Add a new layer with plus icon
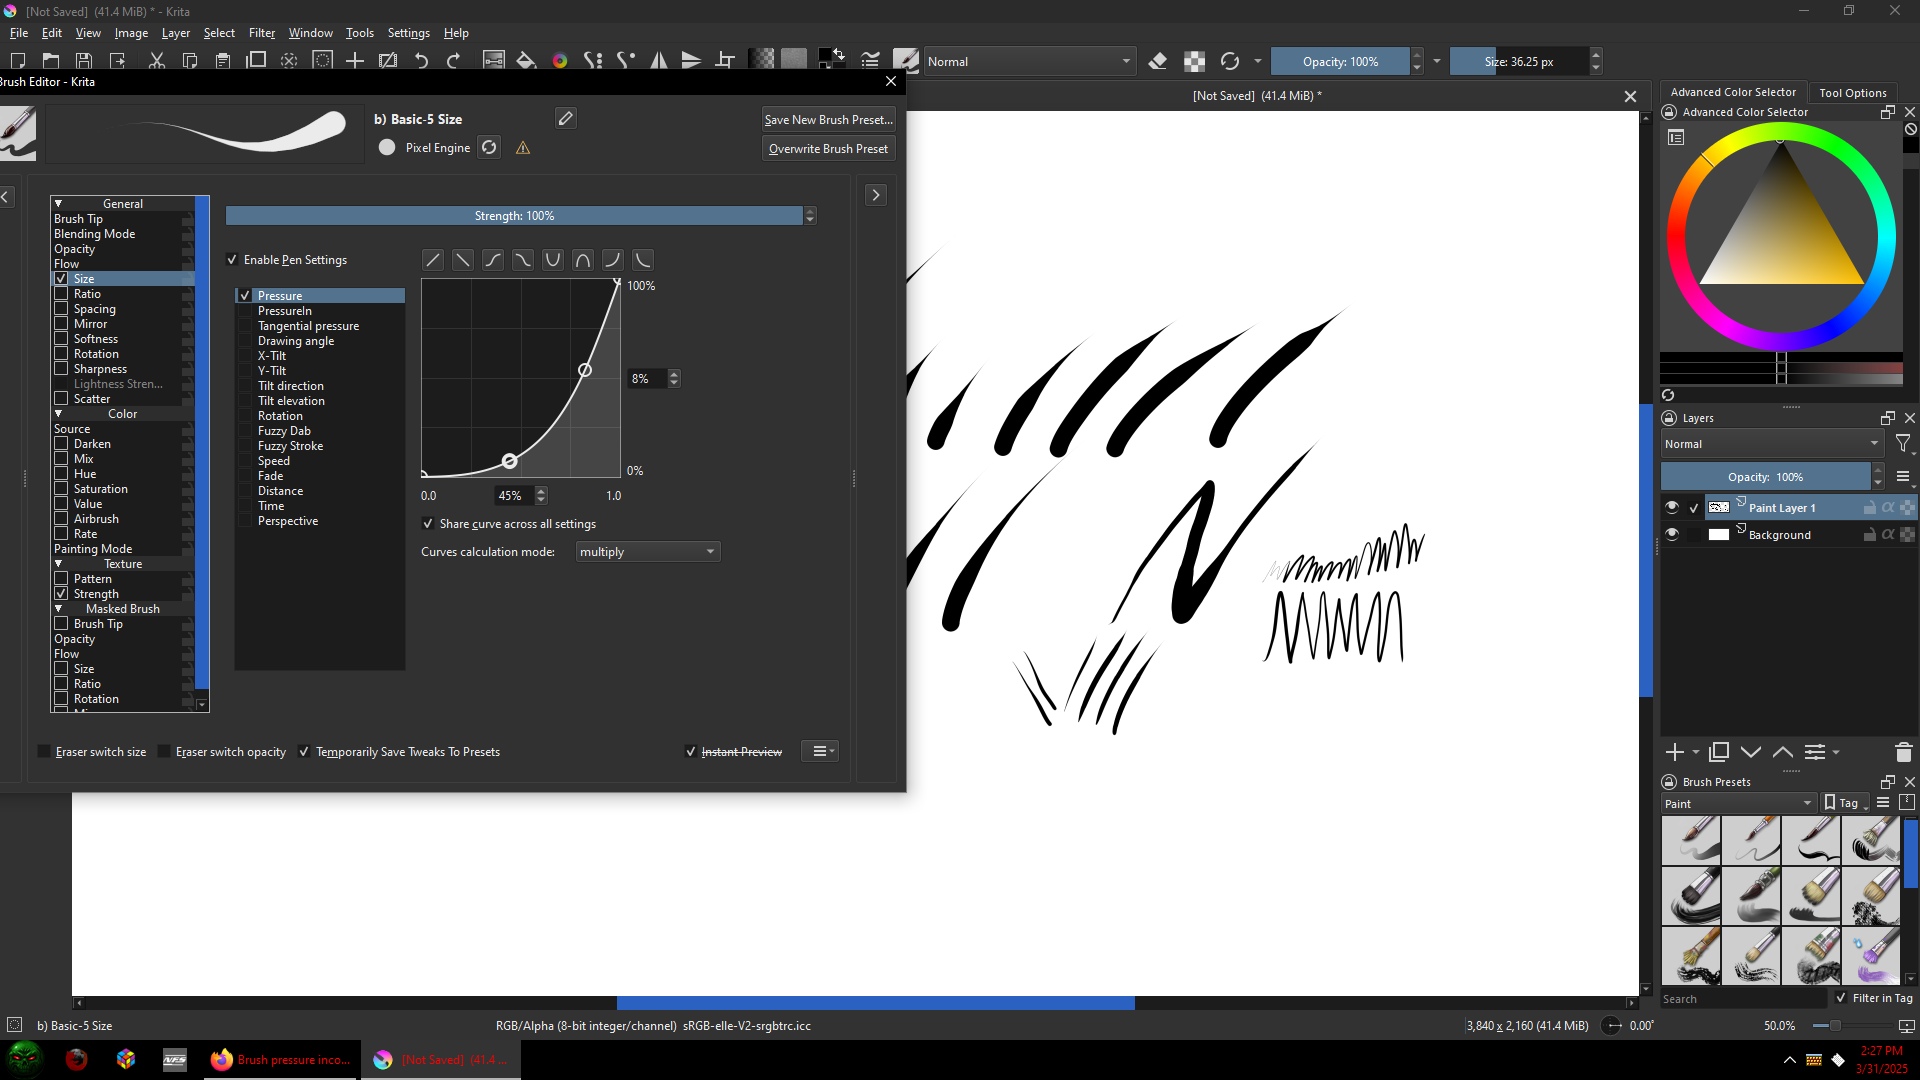Viewport: 1920px width, 1080px height. (1675, 752)
